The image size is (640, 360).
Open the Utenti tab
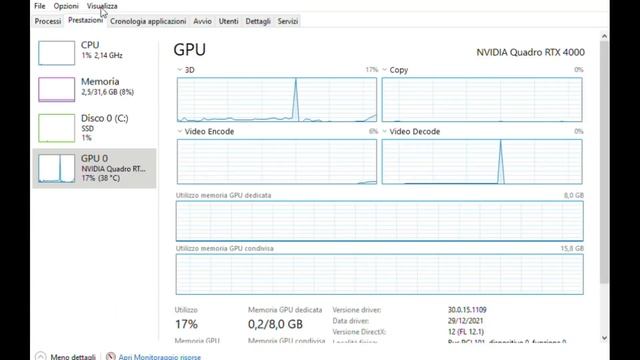(228, 21)
